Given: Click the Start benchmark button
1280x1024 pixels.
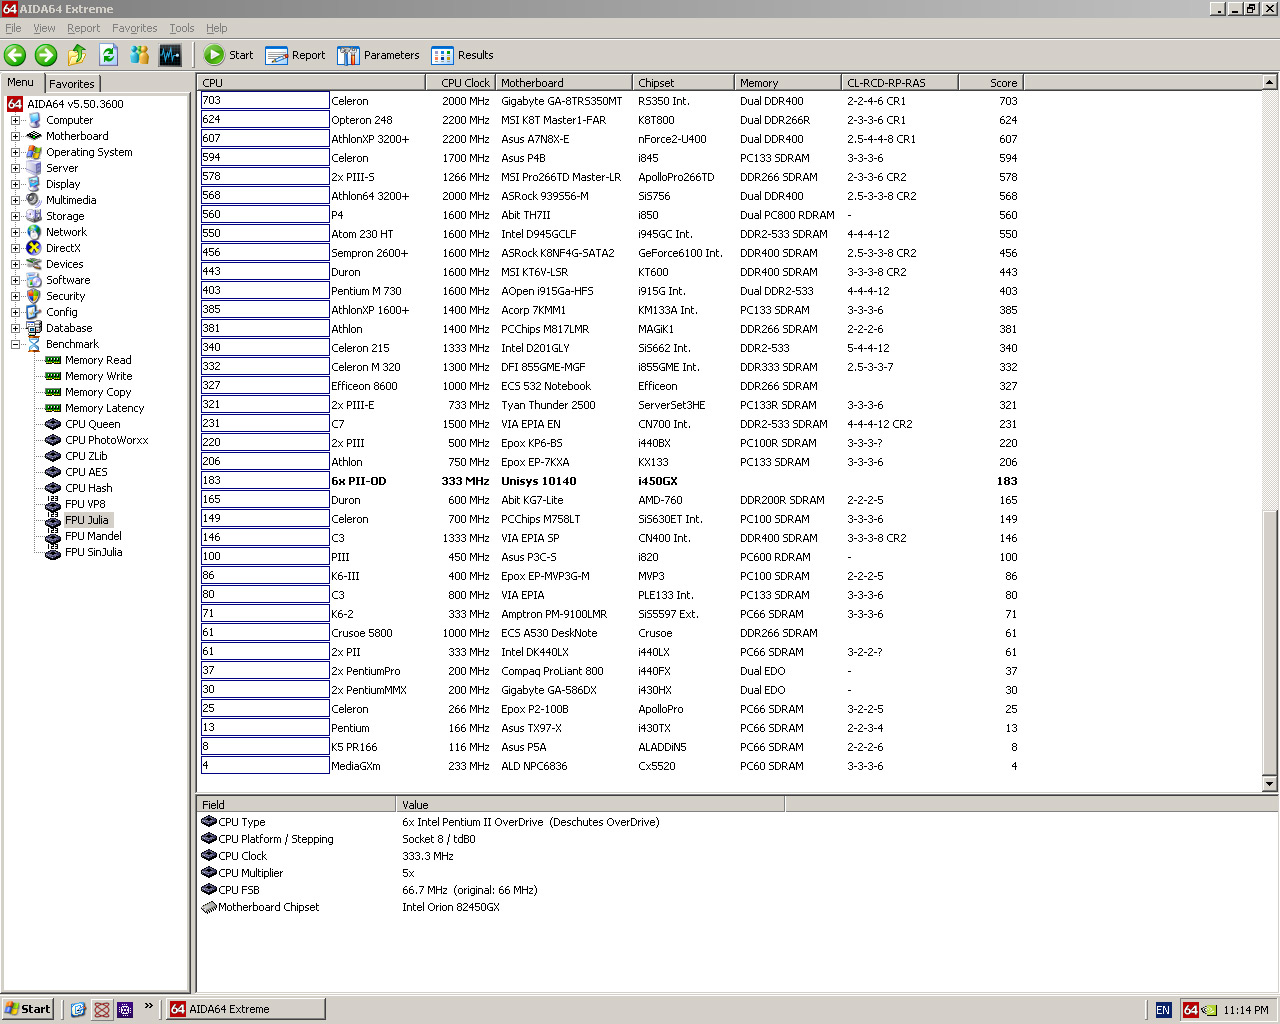Looking at the screenshot, I should coord(229,55).
